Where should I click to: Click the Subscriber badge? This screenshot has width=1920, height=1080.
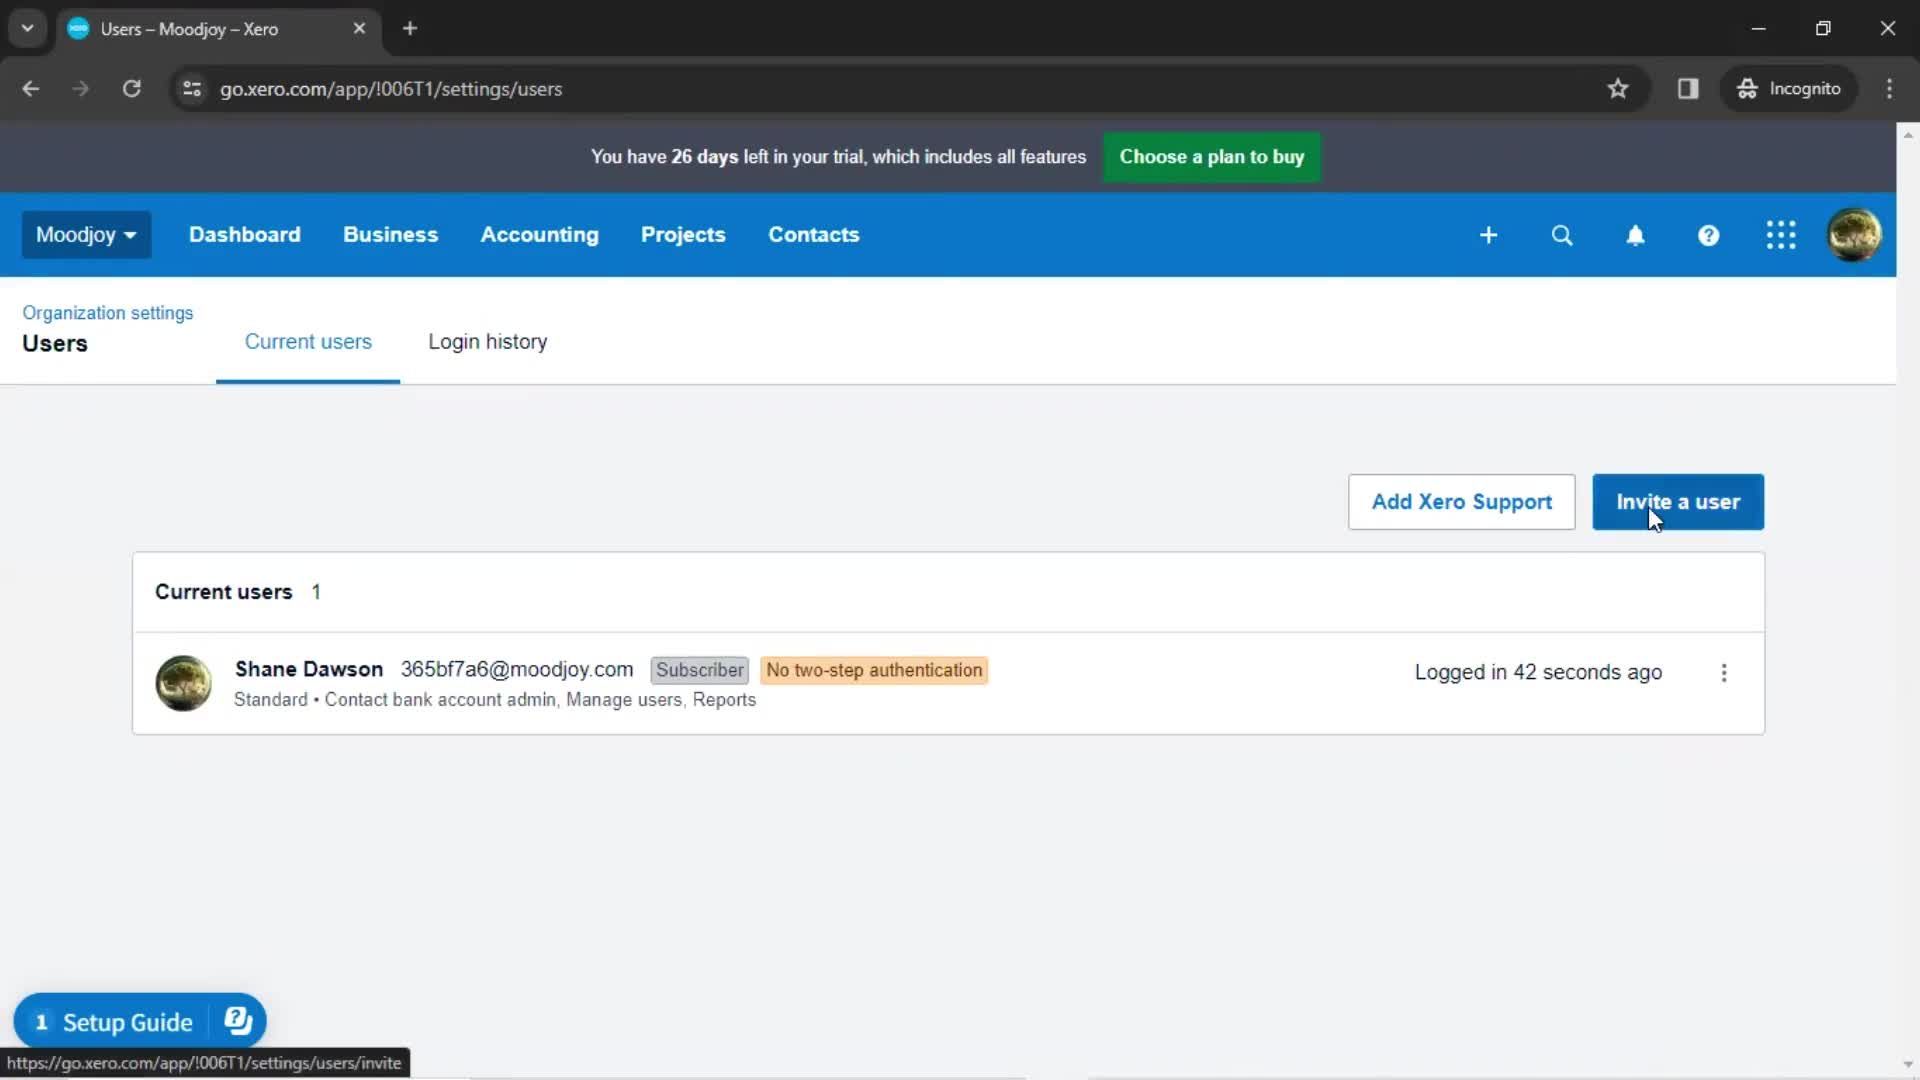(x=700, y=670)
